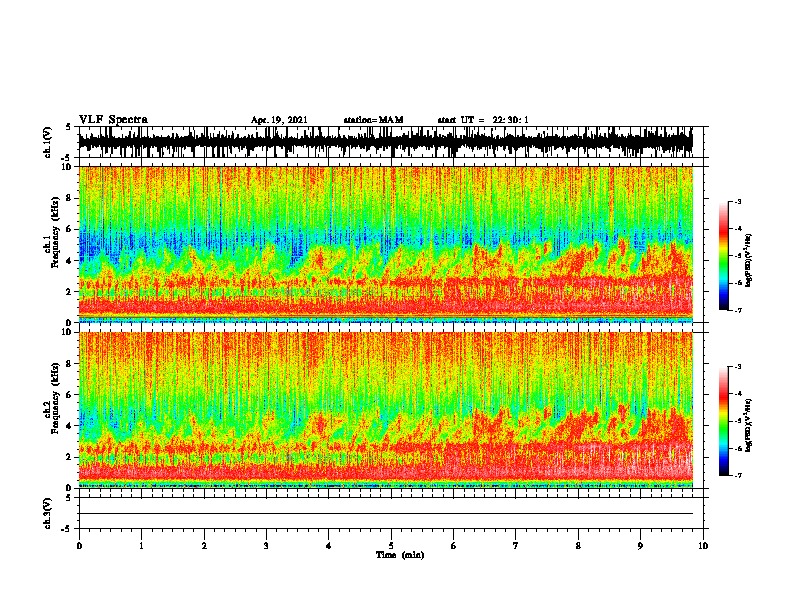Viewport: 792px width, 612px height.
Task: Click the ch.1 voltage waveform trace
Action: pyautogui.click(x=385, y=142)
